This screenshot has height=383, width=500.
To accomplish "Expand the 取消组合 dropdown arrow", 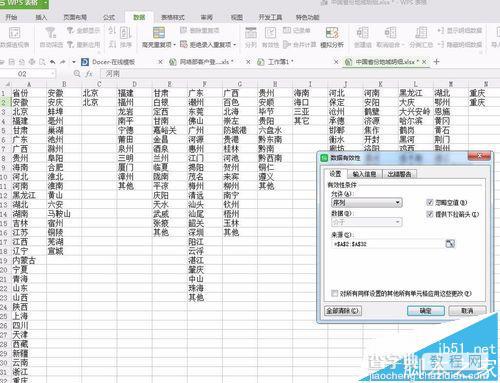I will pyautogui.click(x=403, y=45).
